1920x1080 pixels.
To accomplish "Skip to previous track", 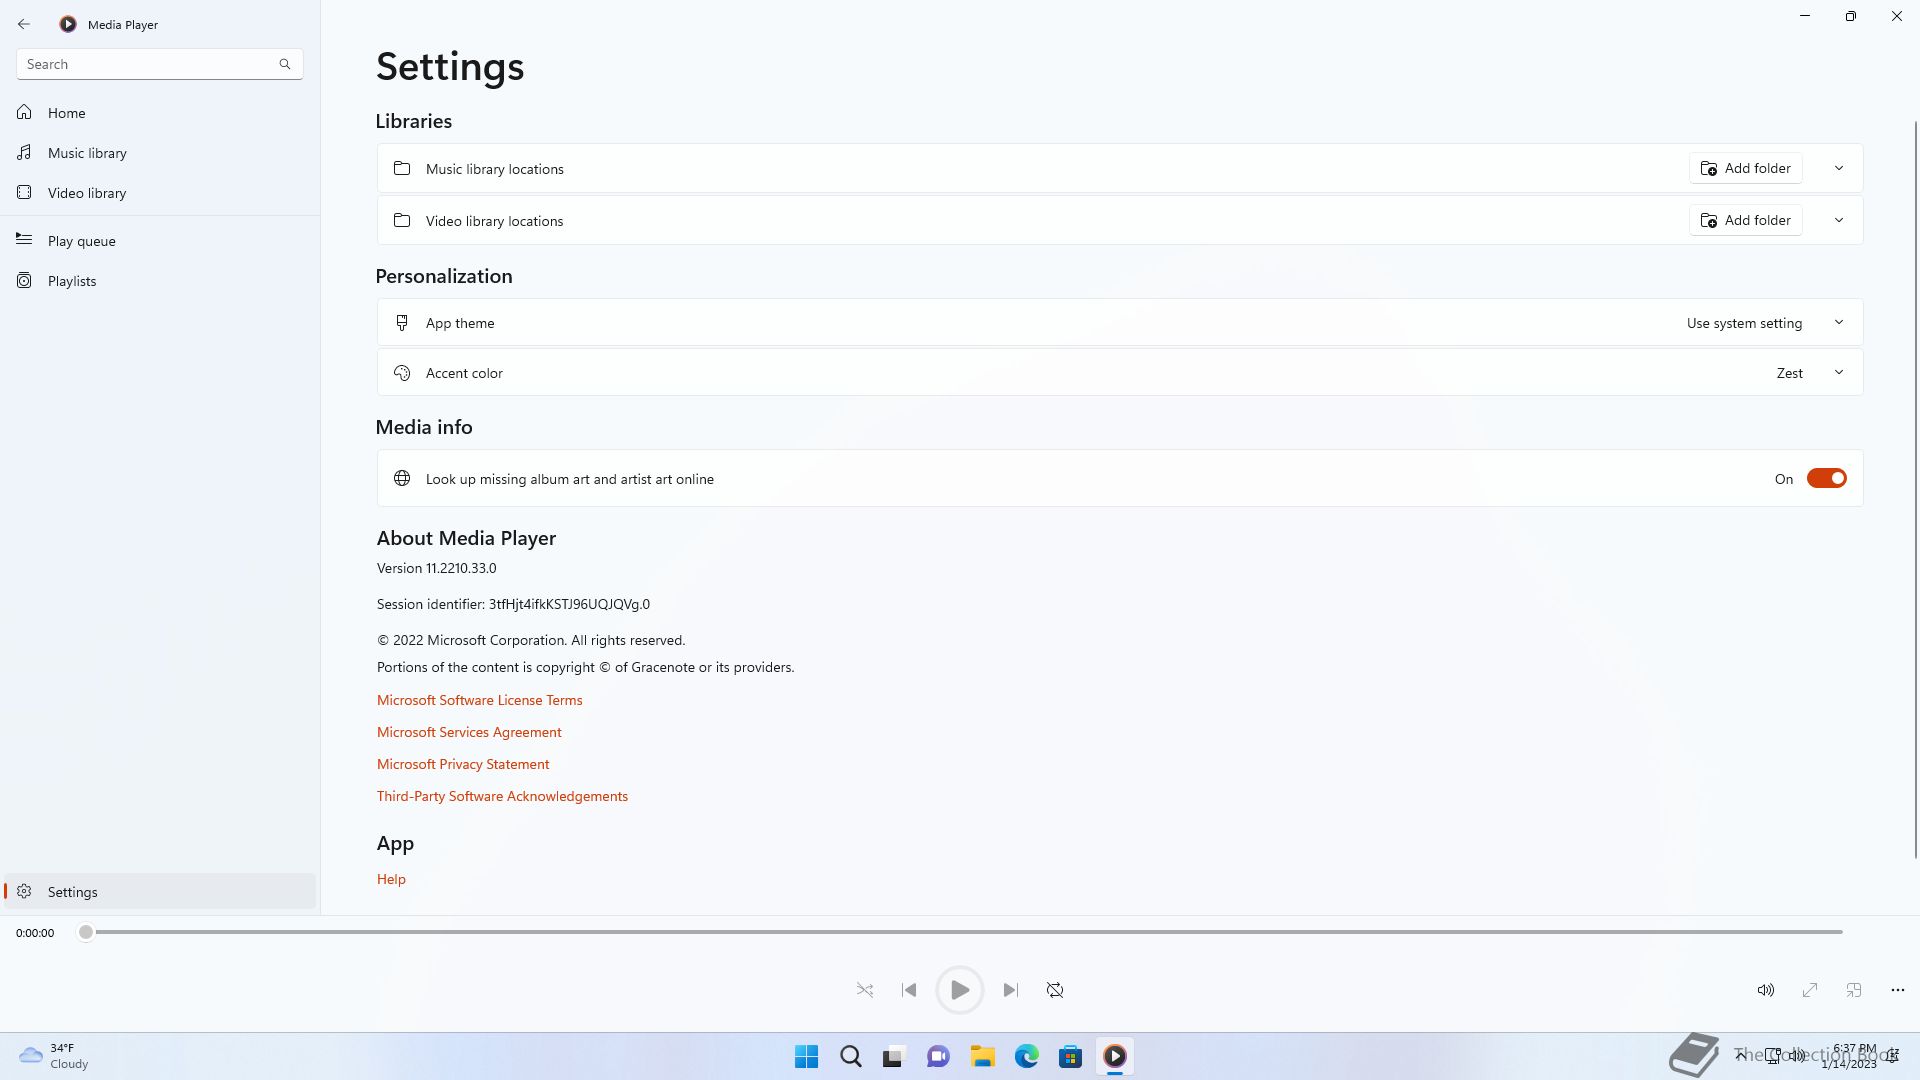I will [909, 990].
